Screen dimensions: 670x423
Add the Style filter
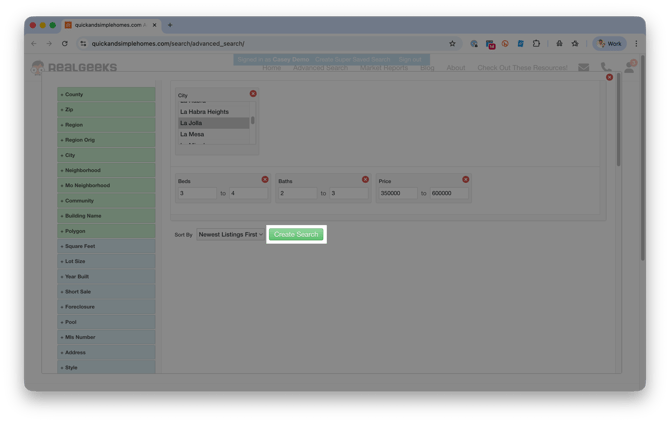106,367
